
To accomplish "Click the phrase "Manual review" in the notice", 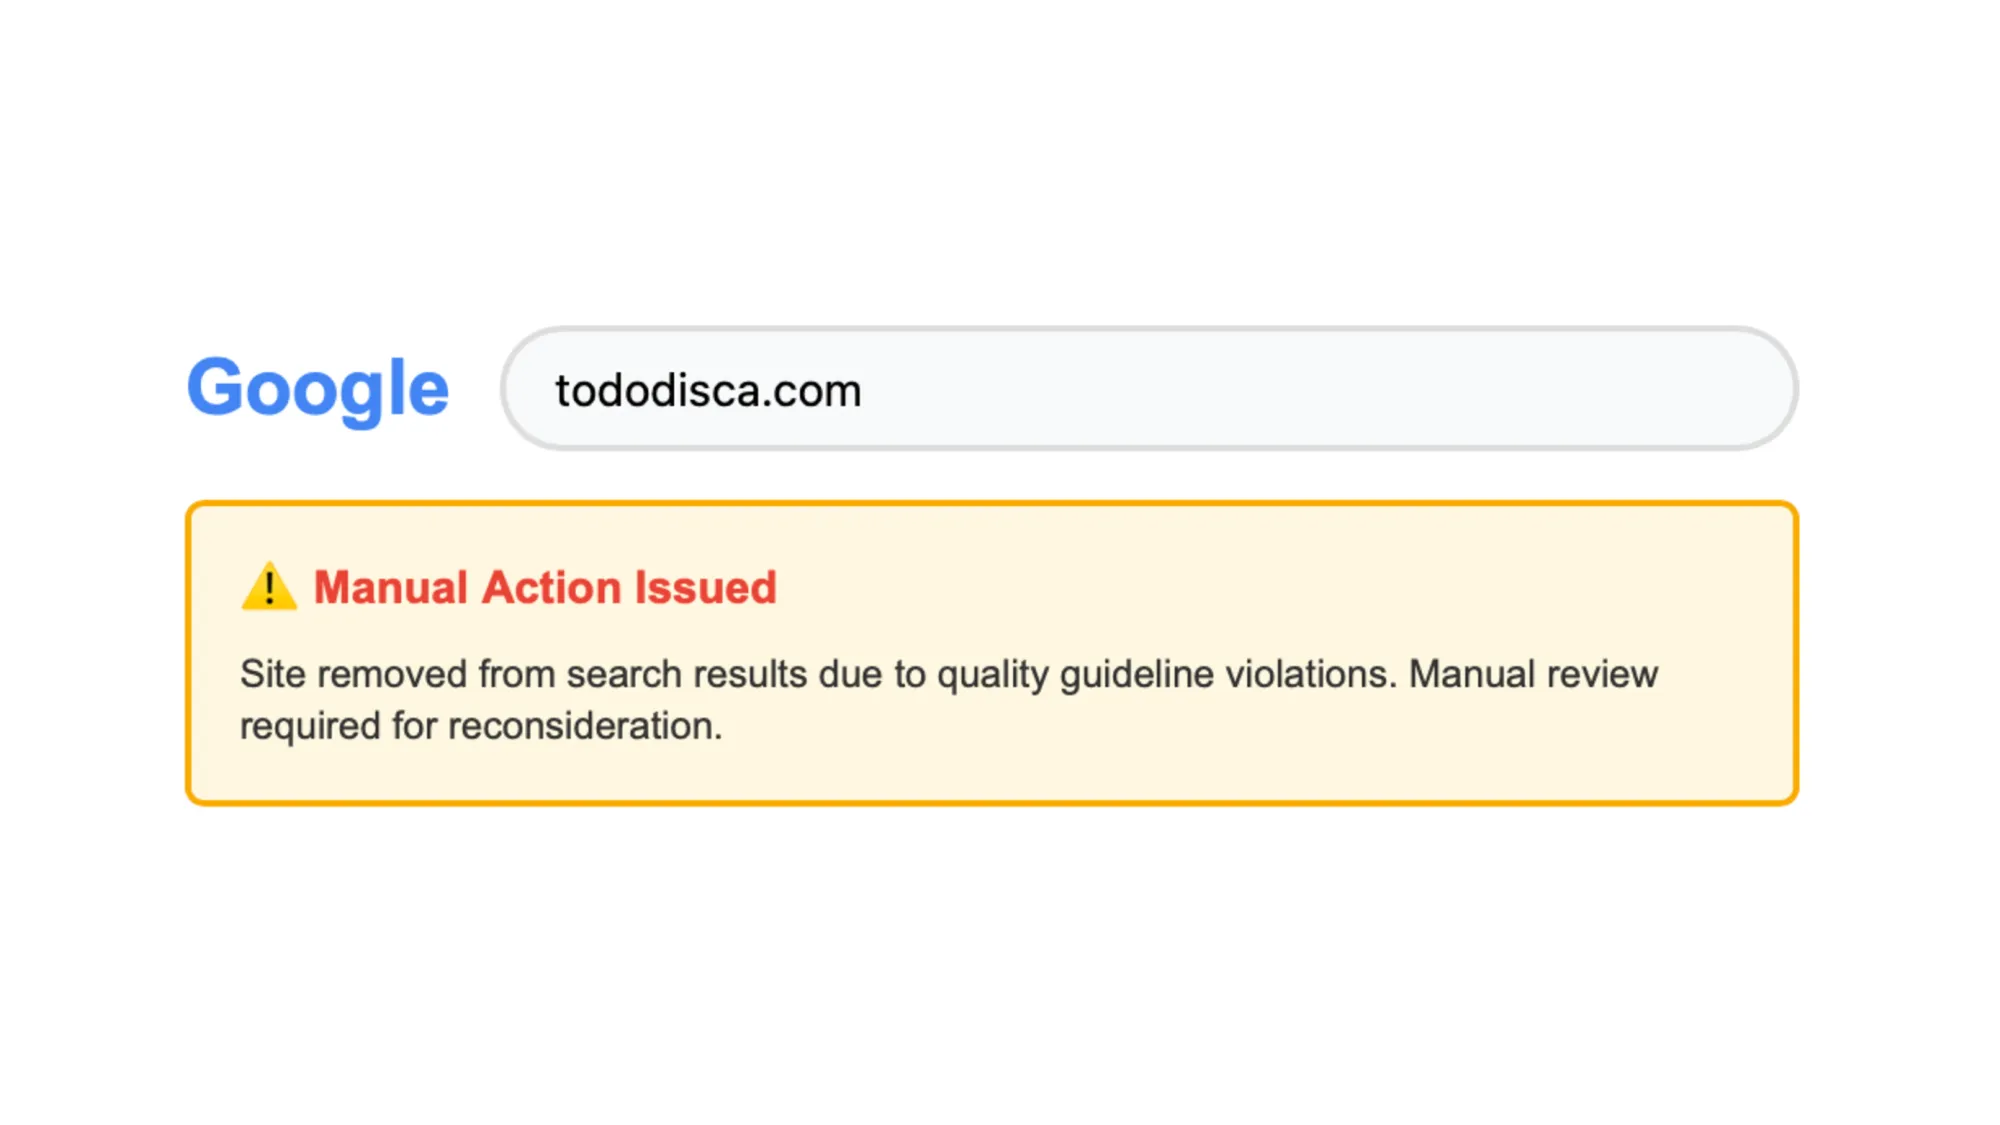I will coord(1533,674).
